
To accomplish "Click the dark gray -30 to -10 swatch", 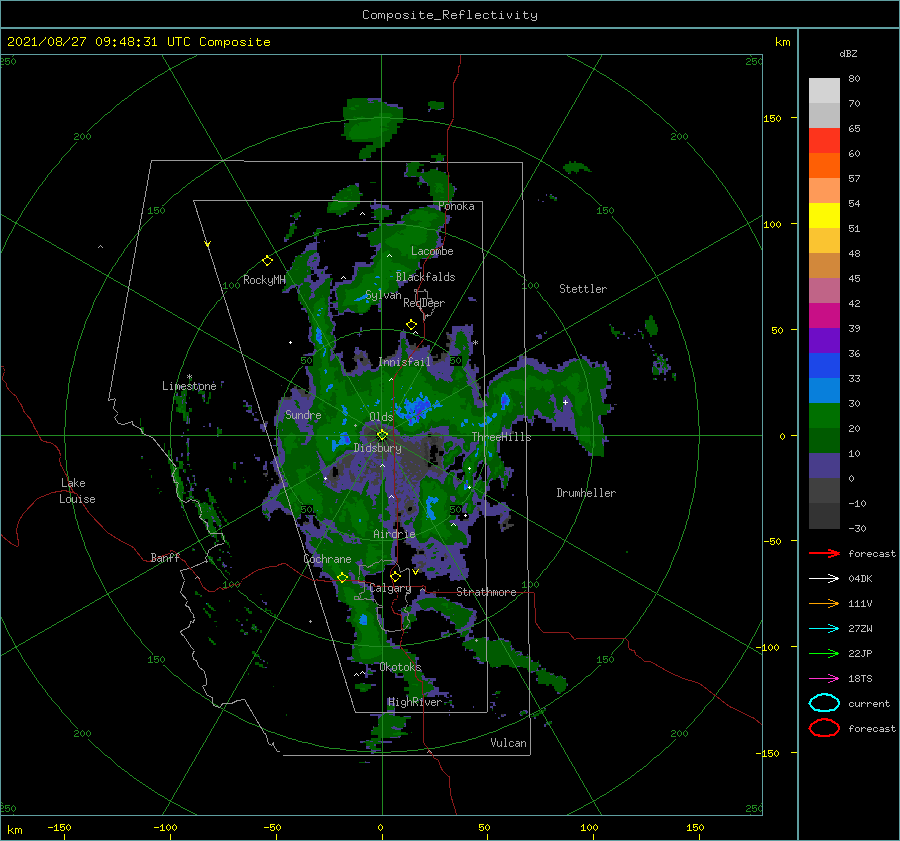I will tap(824, 516).
